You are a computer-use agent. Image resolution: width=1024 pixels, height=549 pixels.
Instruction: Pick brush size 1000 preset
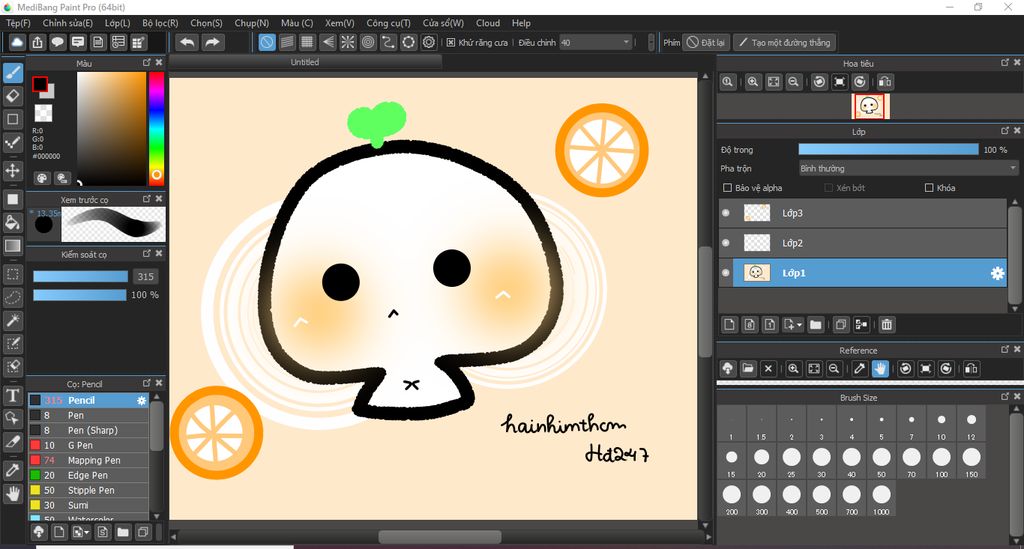(x=882, y=498)
